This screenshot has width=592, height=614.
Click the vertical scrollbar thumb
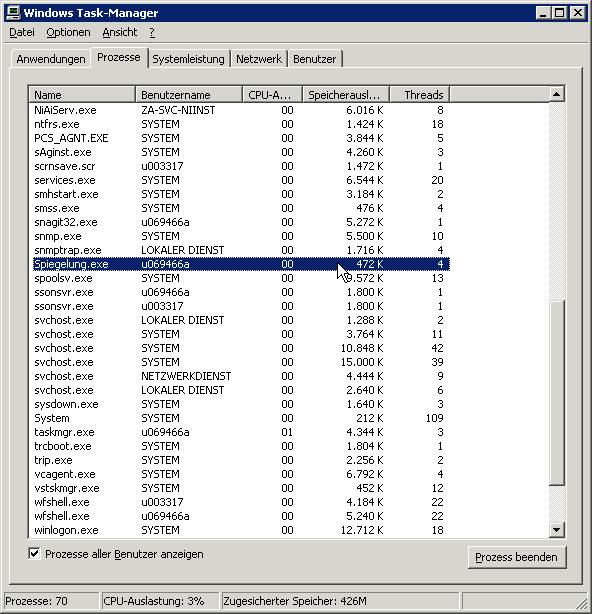(x=556, y=392)
